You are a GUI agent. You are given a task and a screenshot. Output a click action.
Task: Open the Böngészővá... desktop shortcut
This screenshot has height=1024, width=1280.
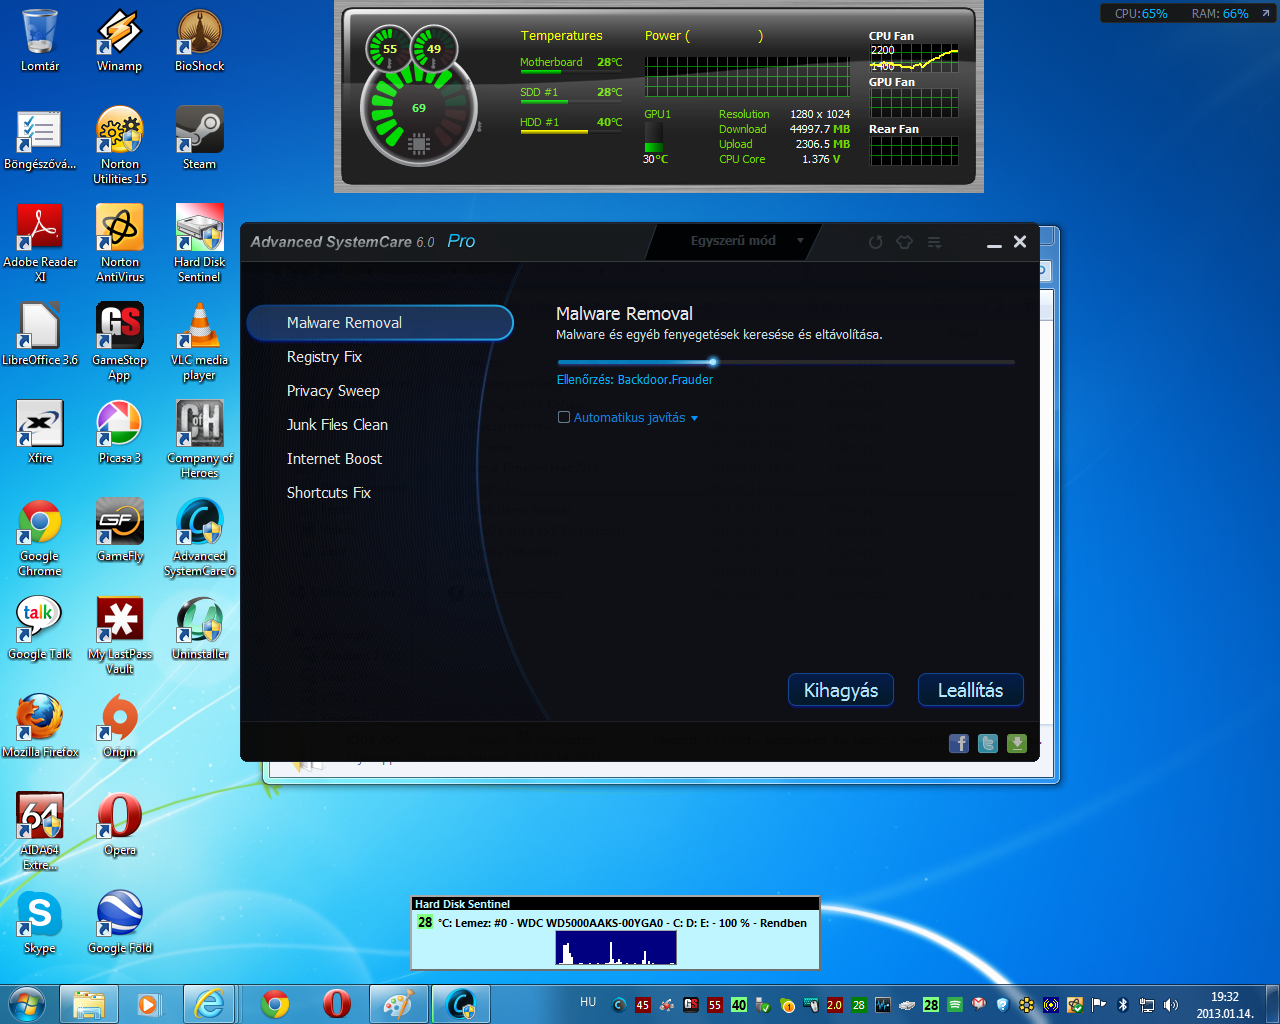click(x=40, y=139)
